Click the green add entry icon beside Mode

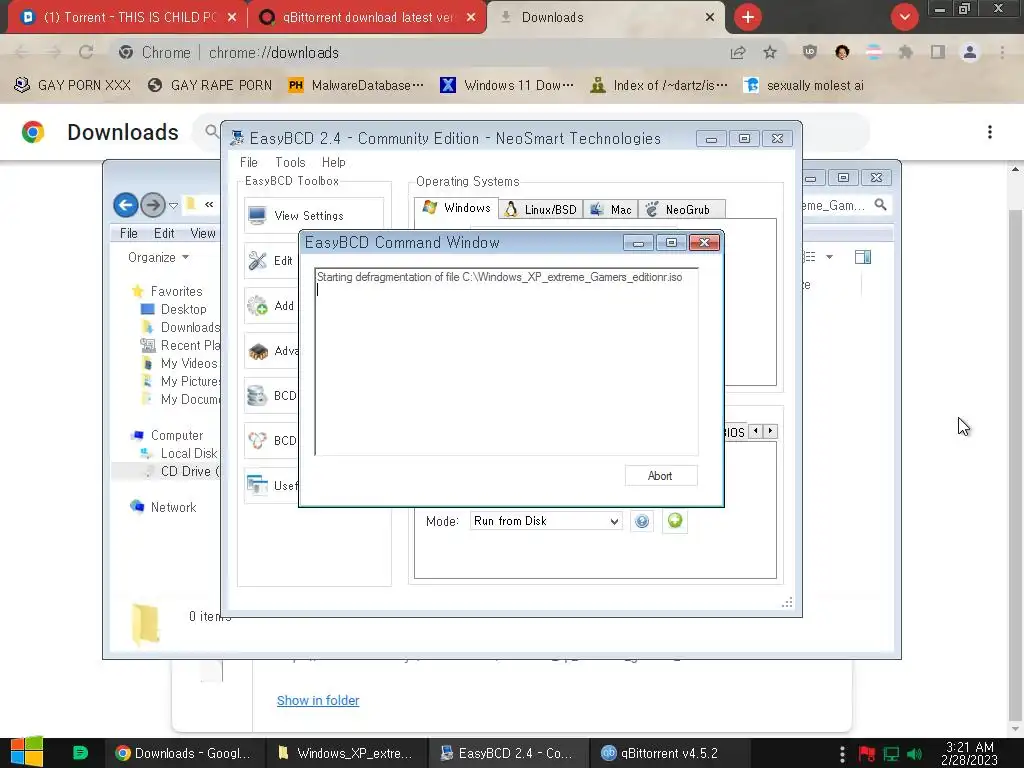pos(675,520)
